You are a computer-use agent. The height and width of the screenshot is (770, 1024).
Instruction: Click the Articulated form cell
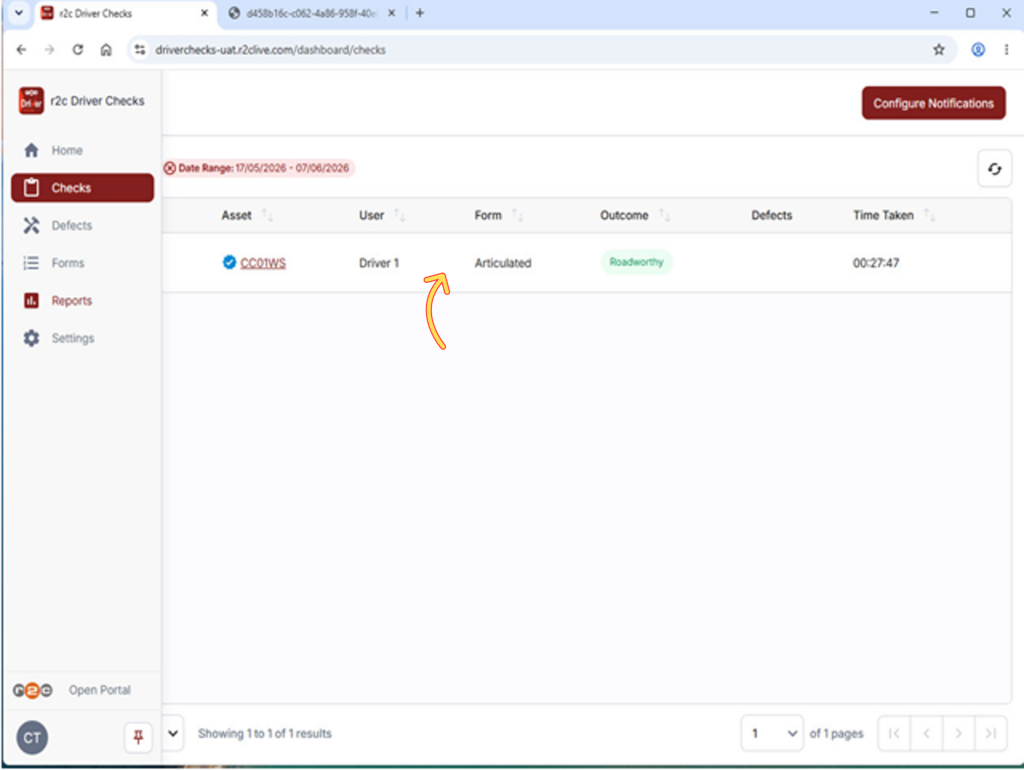pyautogui.click(x=503, y=263)
